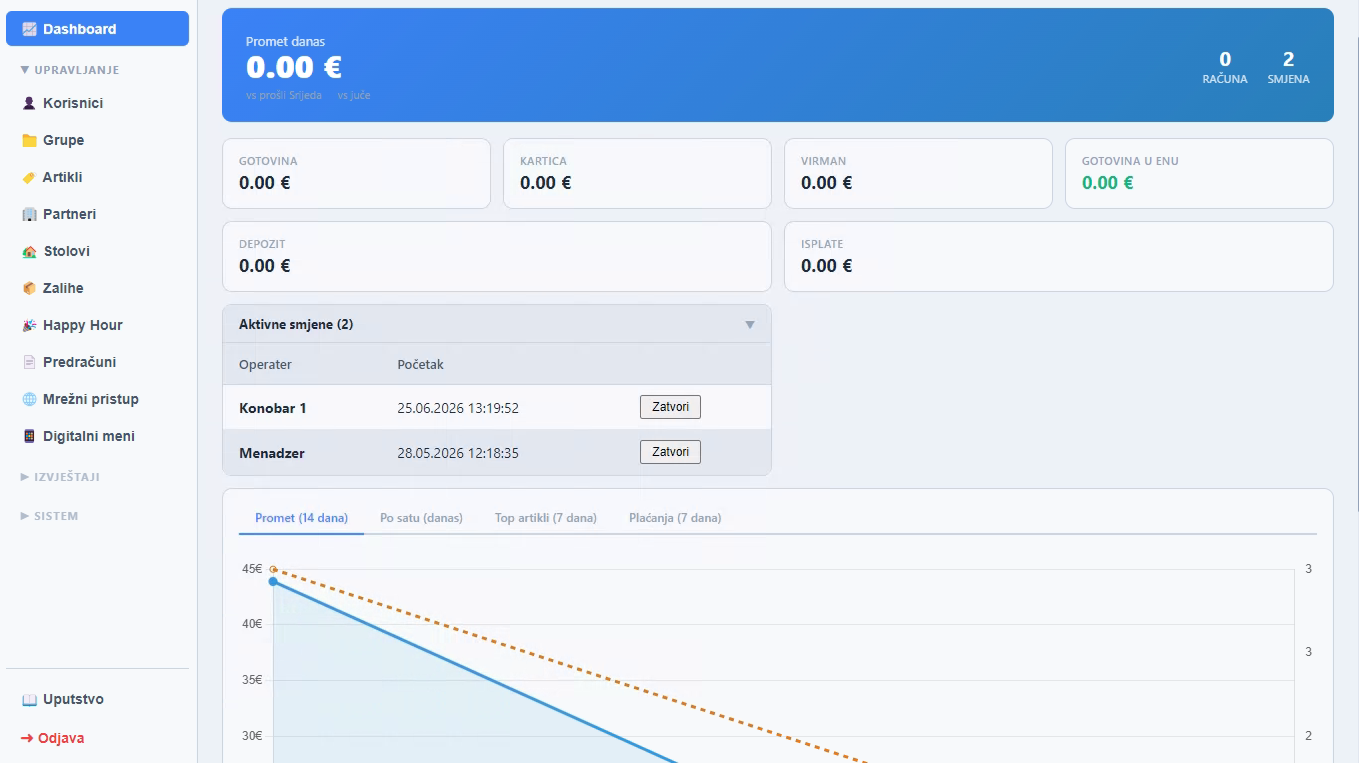Screen dimensions: 1359x763
Task: Collapse the Aktivne smjene panel arrow
Action: tap(750, 325)
